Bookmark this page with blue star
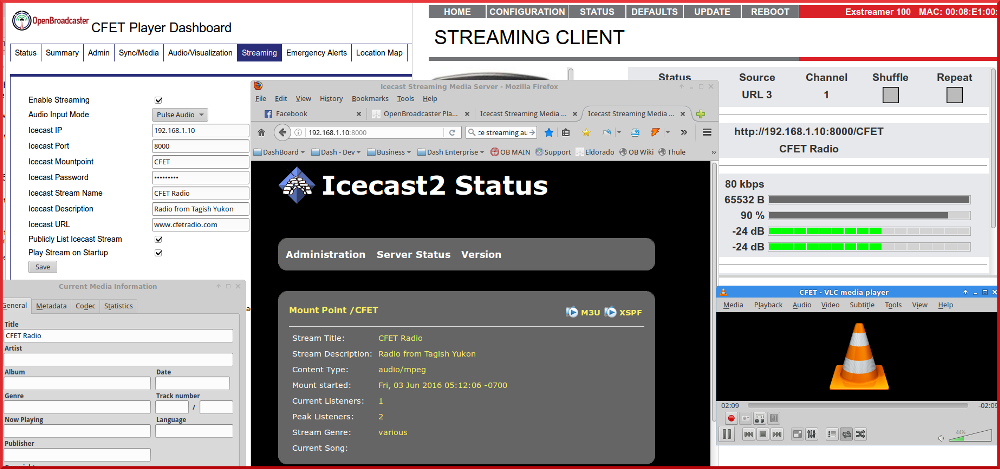Viewport: 1000px width, 469px height. (x=548, y=132)
